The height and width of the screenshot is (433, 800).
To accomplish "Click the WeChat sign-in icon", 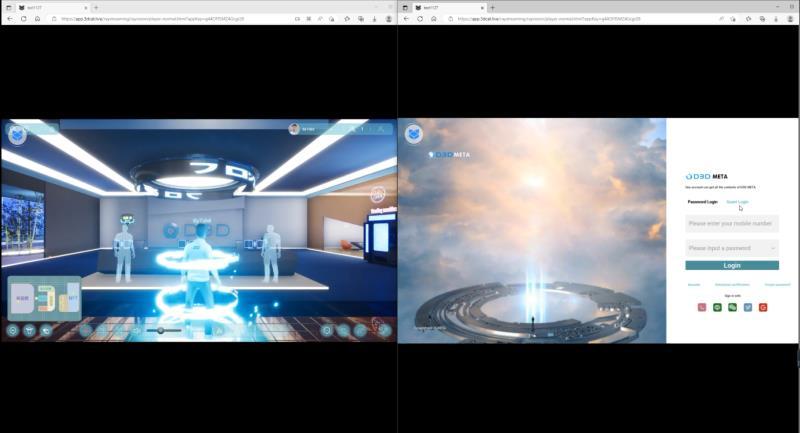I will pyautogui.click(x=732, y=307).
